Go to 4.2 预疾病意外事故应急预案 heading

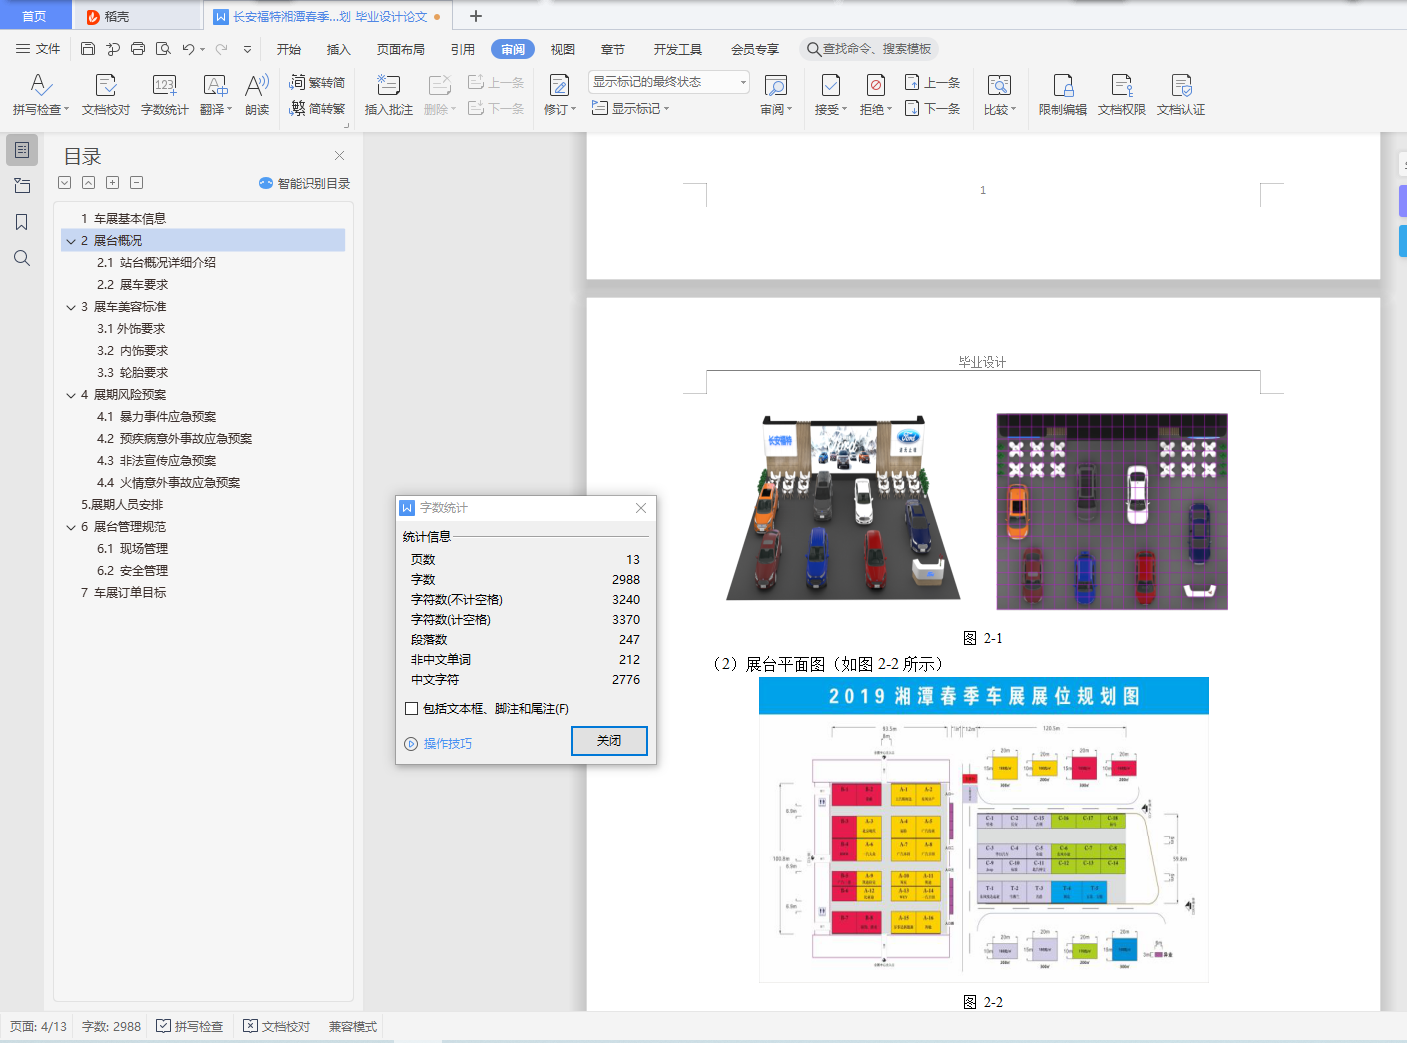pos(175,439)
